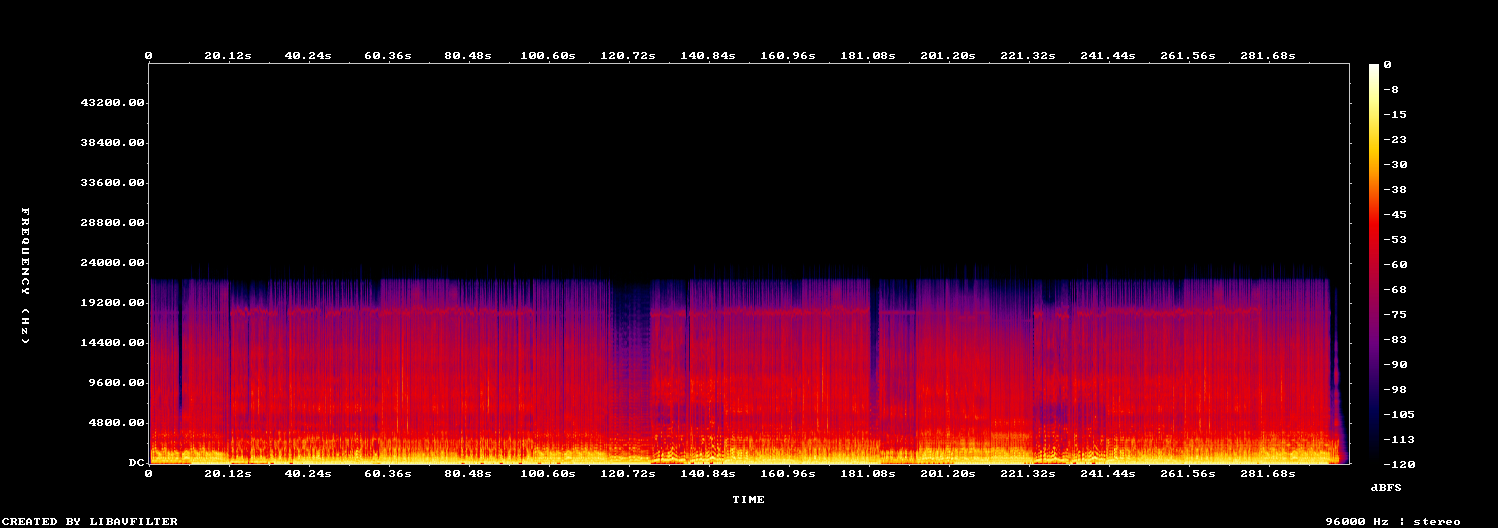
Task: Click the vertical FREQUENCY (Hz) axis title
Action: point(26,276)
